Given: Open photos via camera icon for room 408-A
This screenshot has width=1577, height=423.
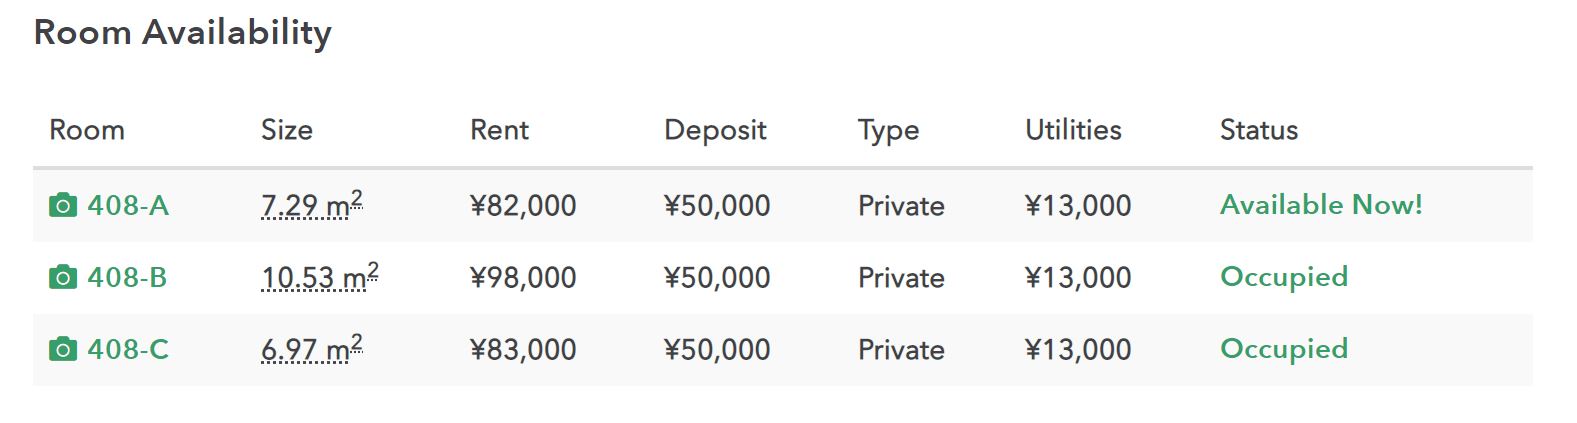Looking at the screenshot, I should (x=62, y=206).
